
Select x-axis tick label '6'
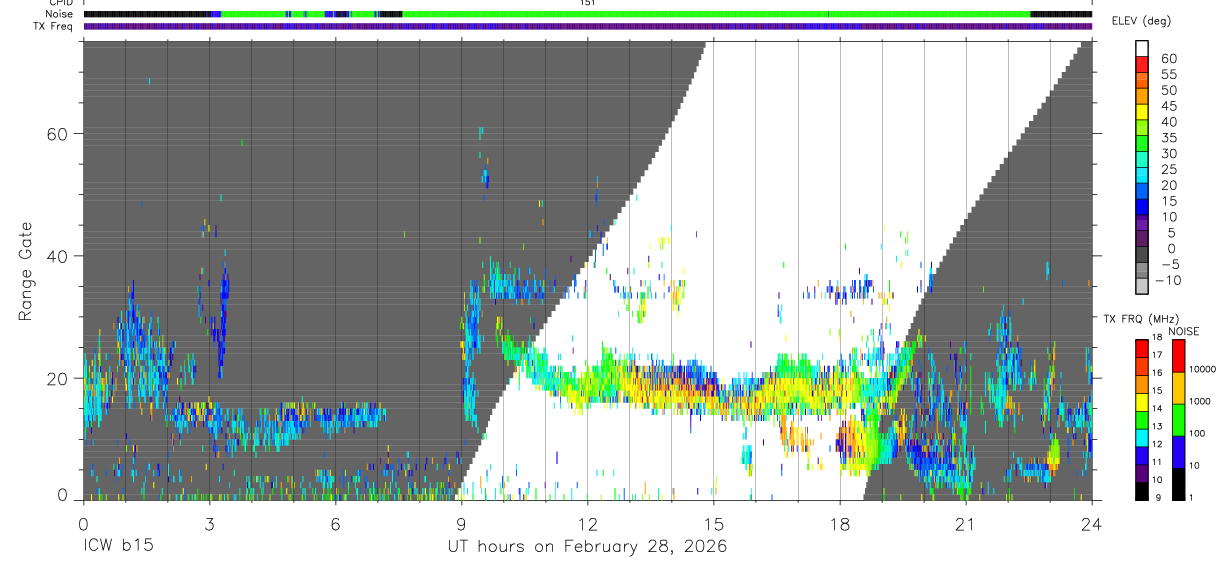tap(335, 523)
